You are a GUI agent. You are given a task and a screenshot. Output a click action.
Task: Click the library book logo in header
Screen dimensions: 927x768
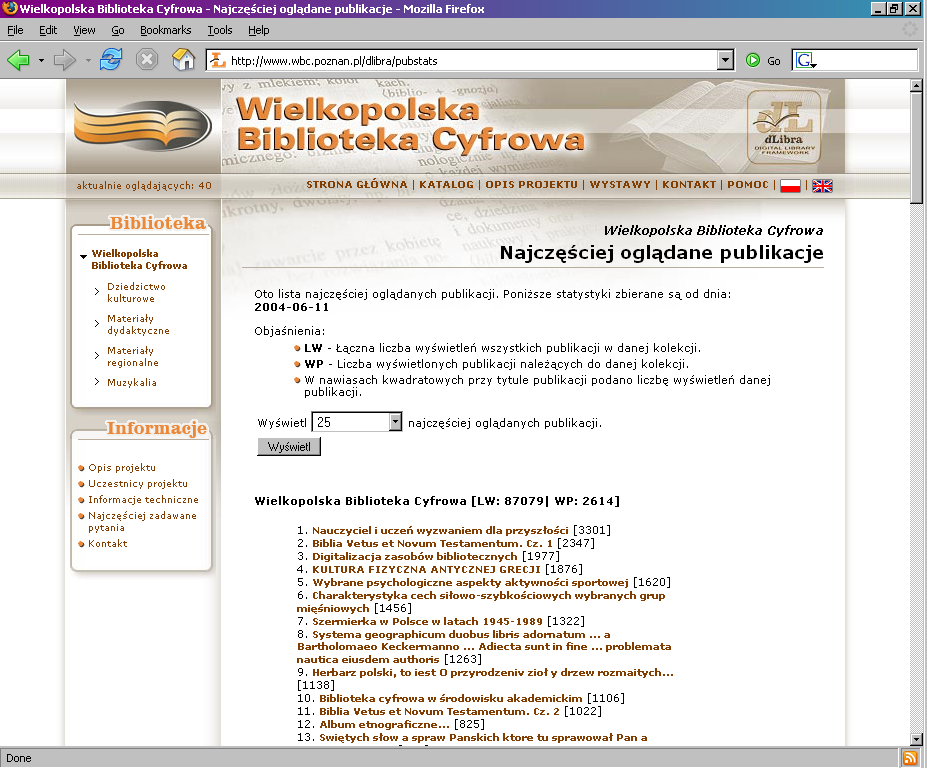tap(142, 124)
